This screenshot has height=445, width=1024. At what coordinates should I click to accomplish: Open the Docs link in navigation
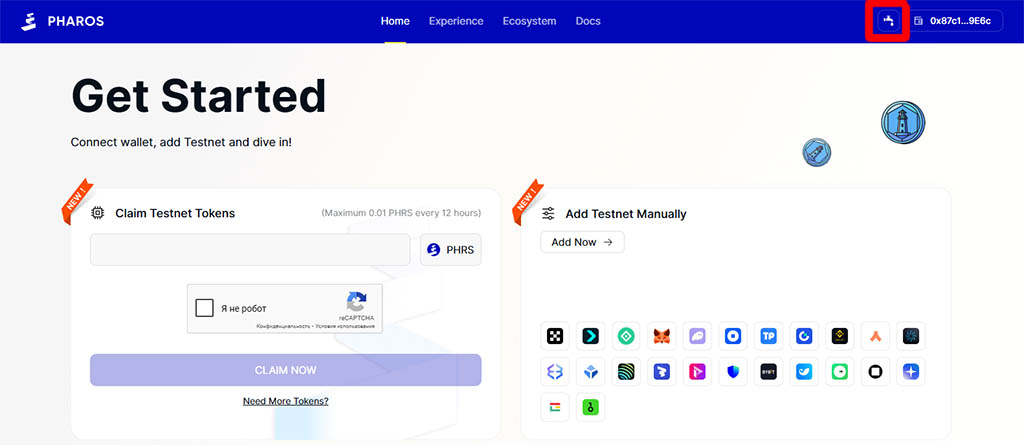588,21
